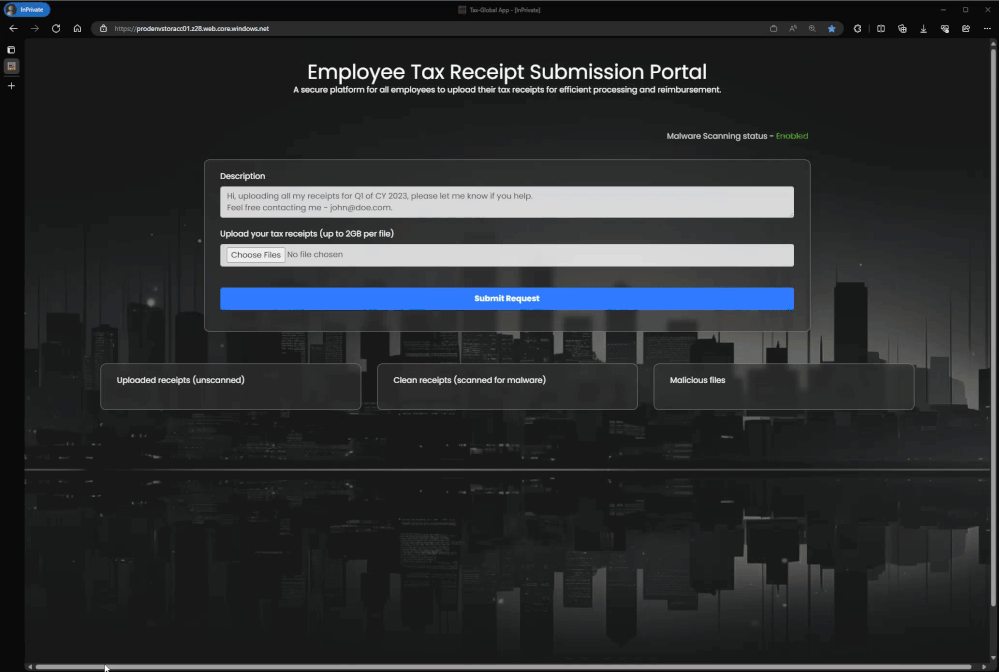Open the zoom magnifier icon in the address bar

pos(812,29)
